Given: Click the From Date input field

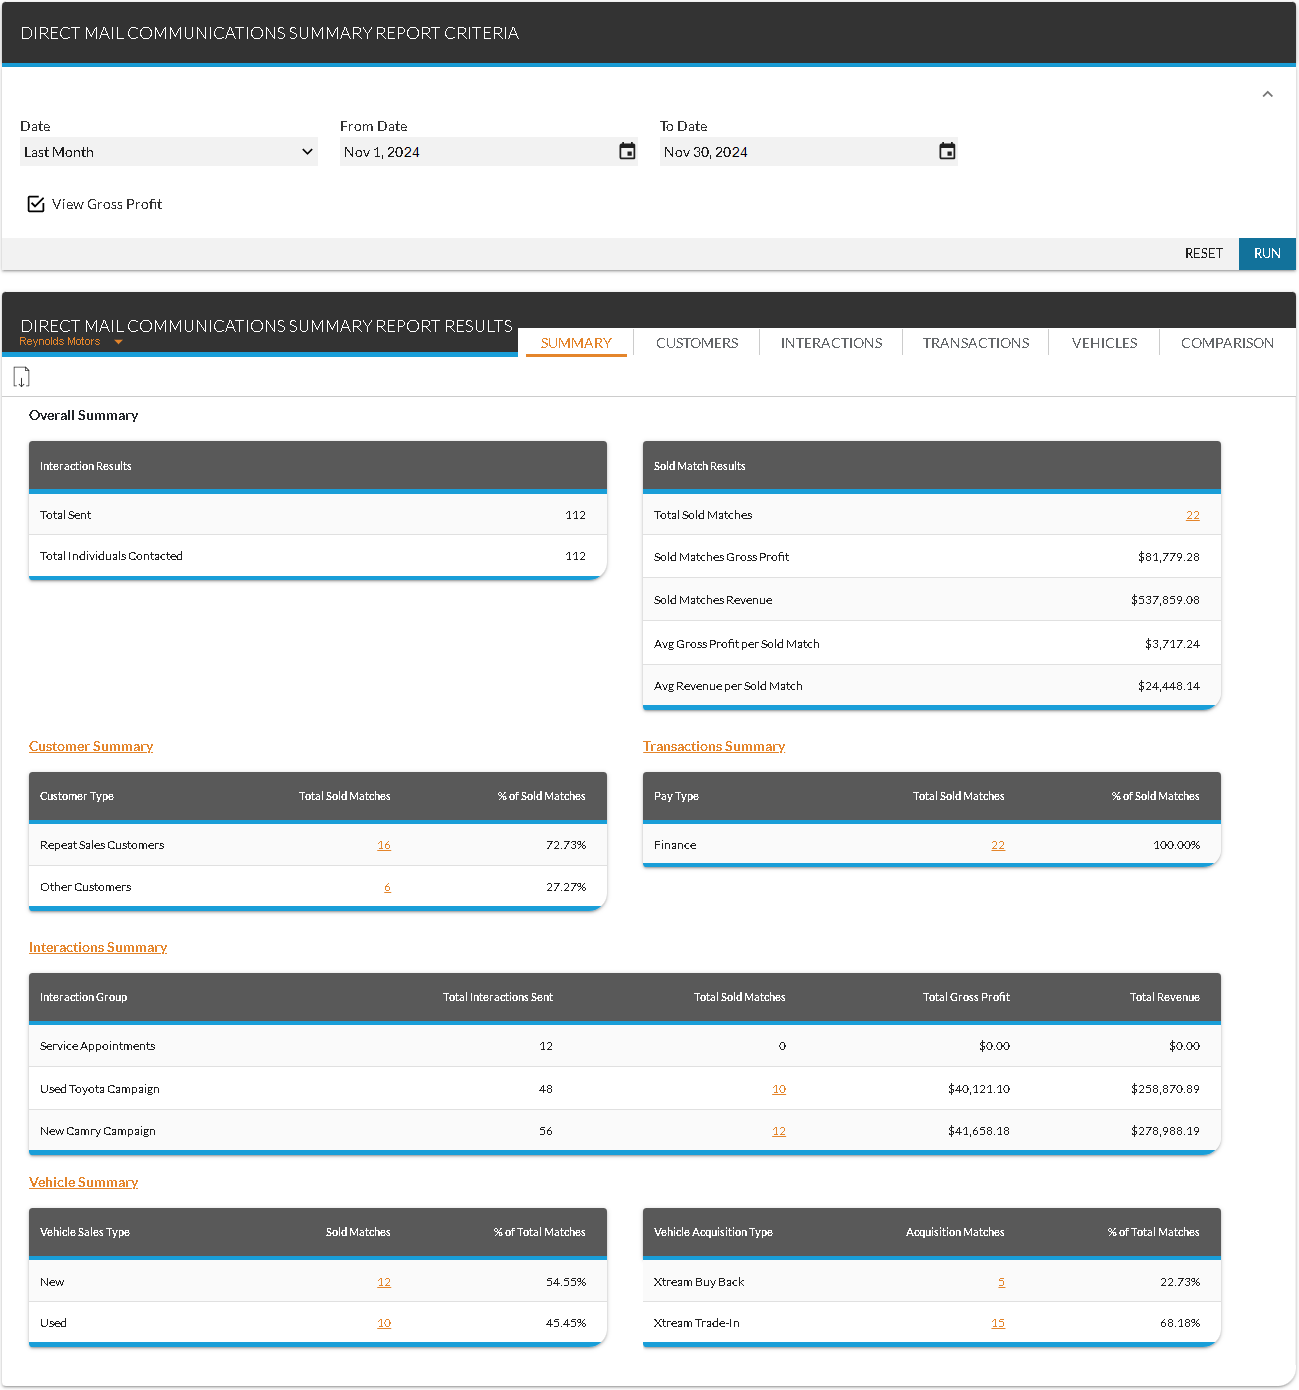Looking at the screenshot, I should 475,152.
